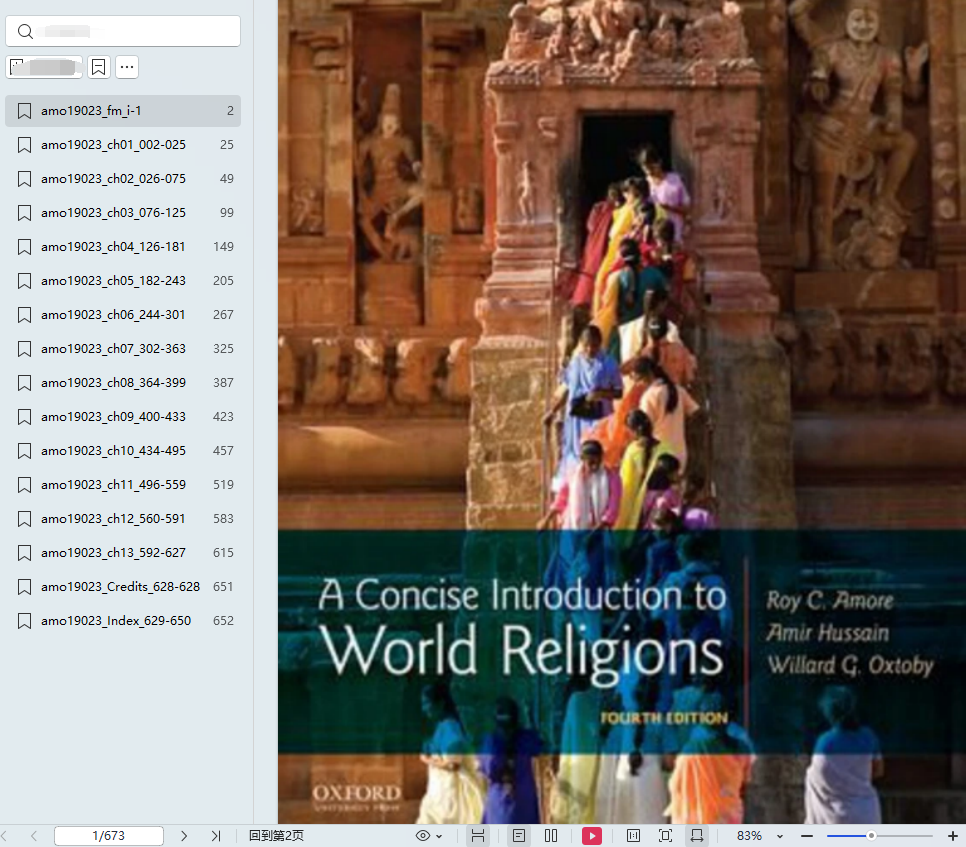Open bookmark amo19023_ch02_026-075
This screenshot has height=847, width=966.
click(123, 179)
